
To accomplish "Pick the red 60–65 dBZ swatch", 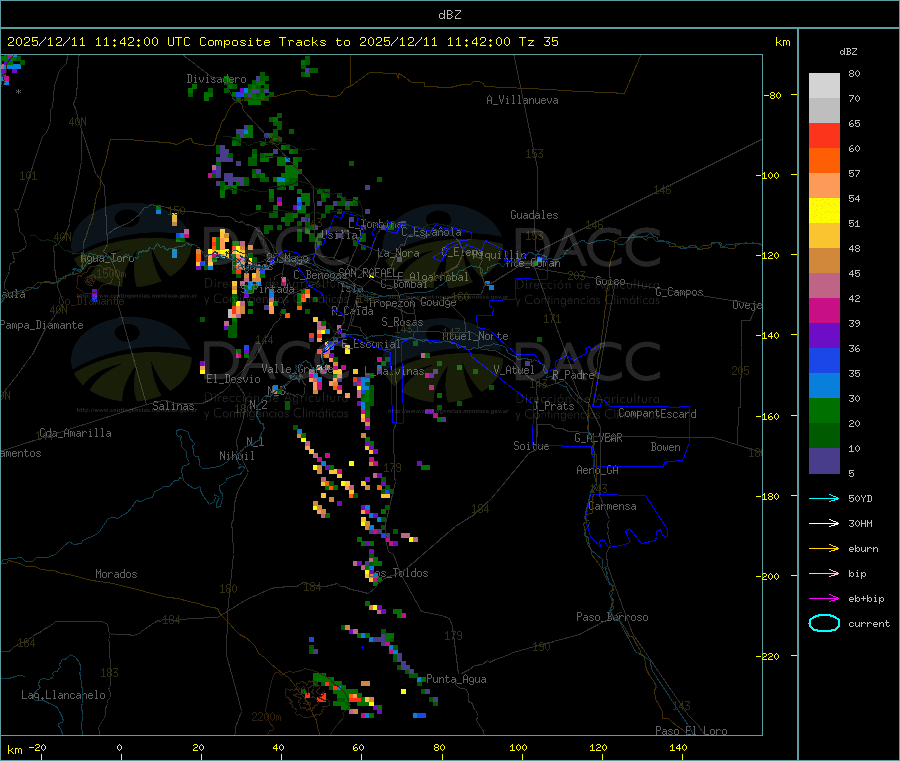I will tap(824, 136).
